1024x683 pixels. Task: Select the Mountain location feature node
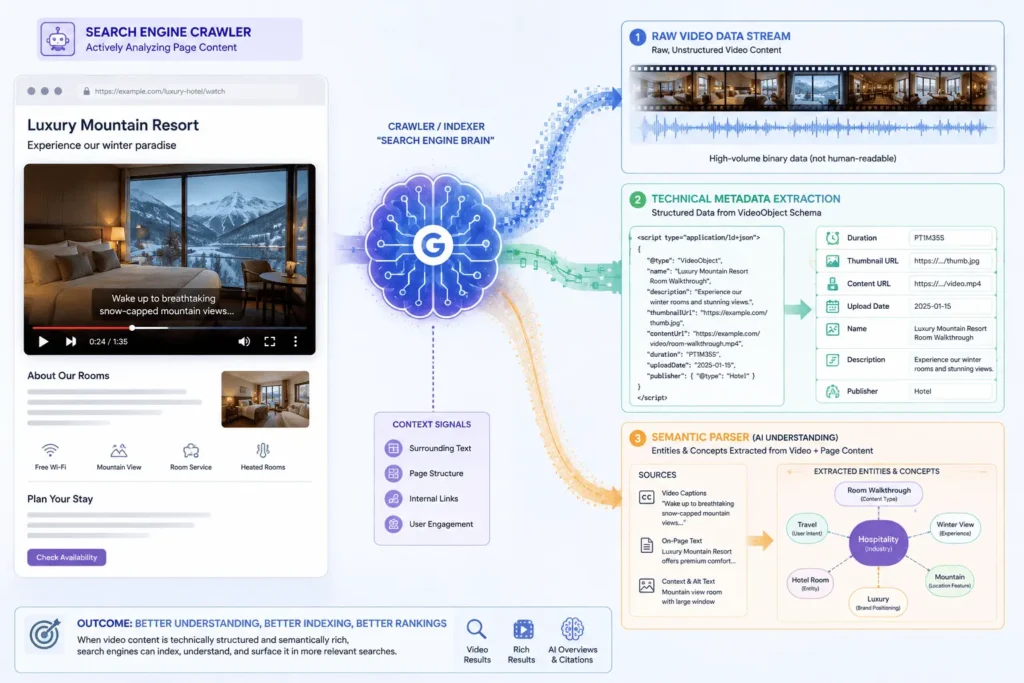tap(950, 580)
